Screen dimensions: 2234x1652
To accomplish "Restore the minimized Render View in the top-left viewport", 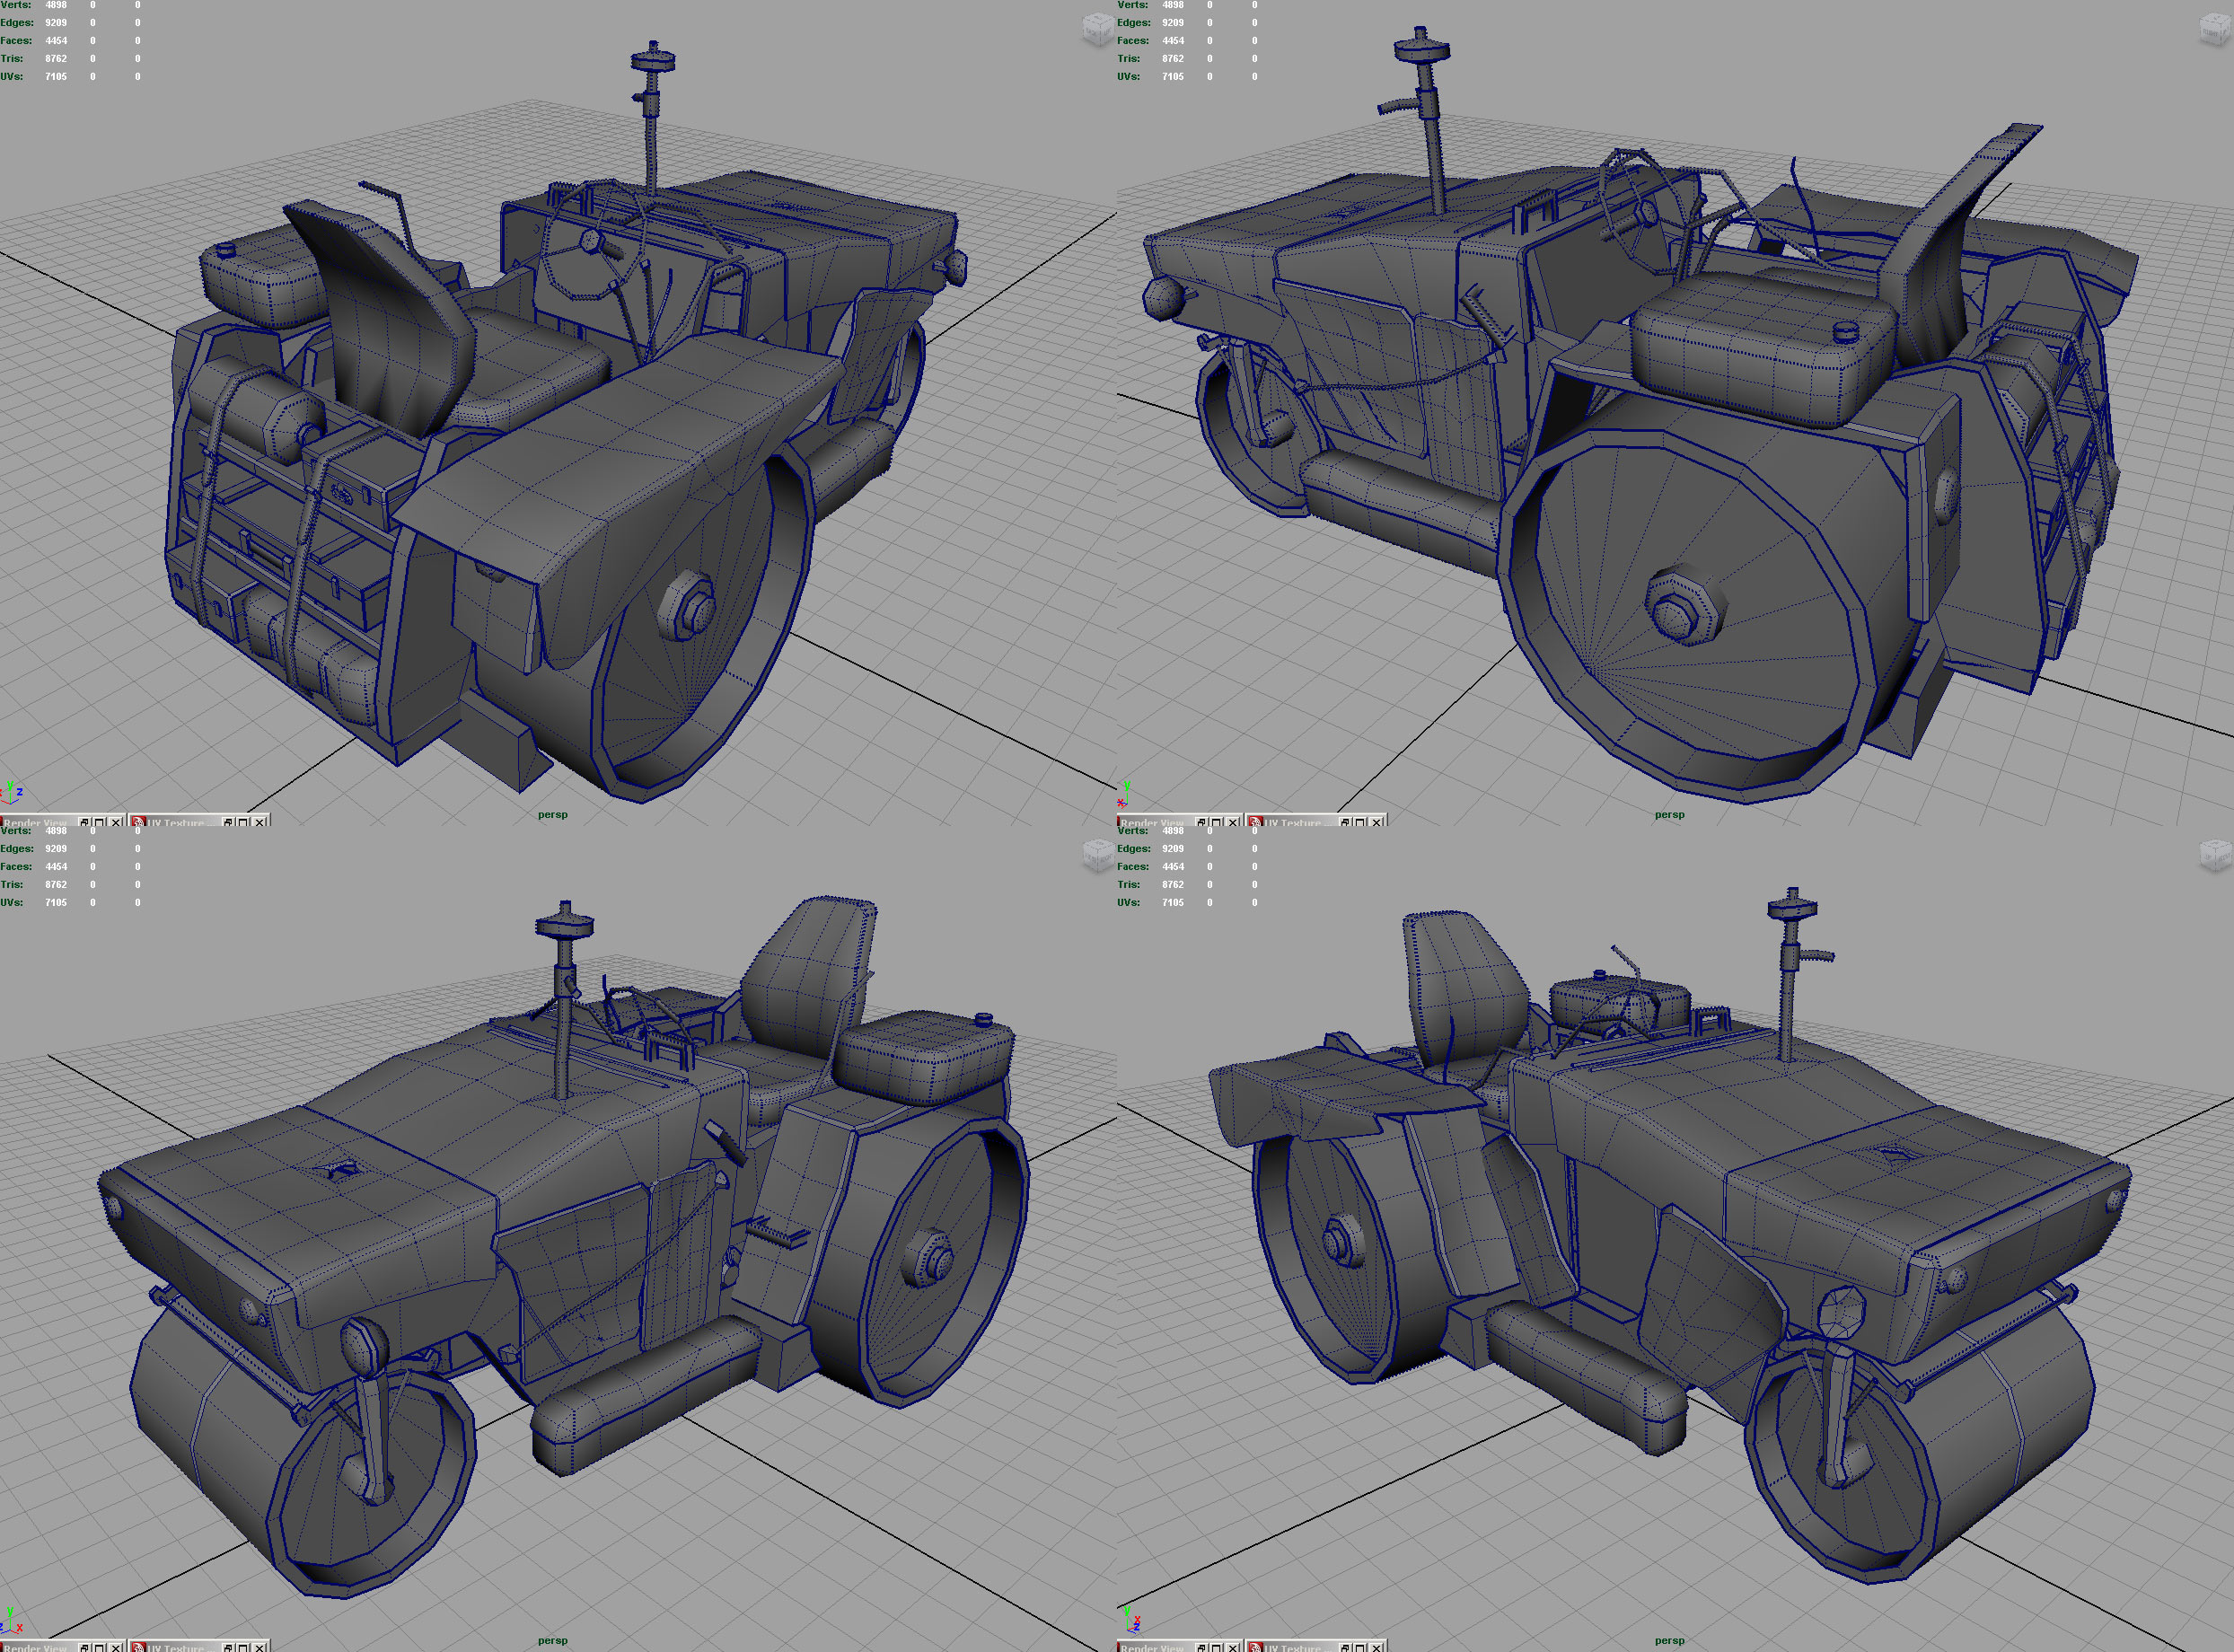I will [84, 822].
